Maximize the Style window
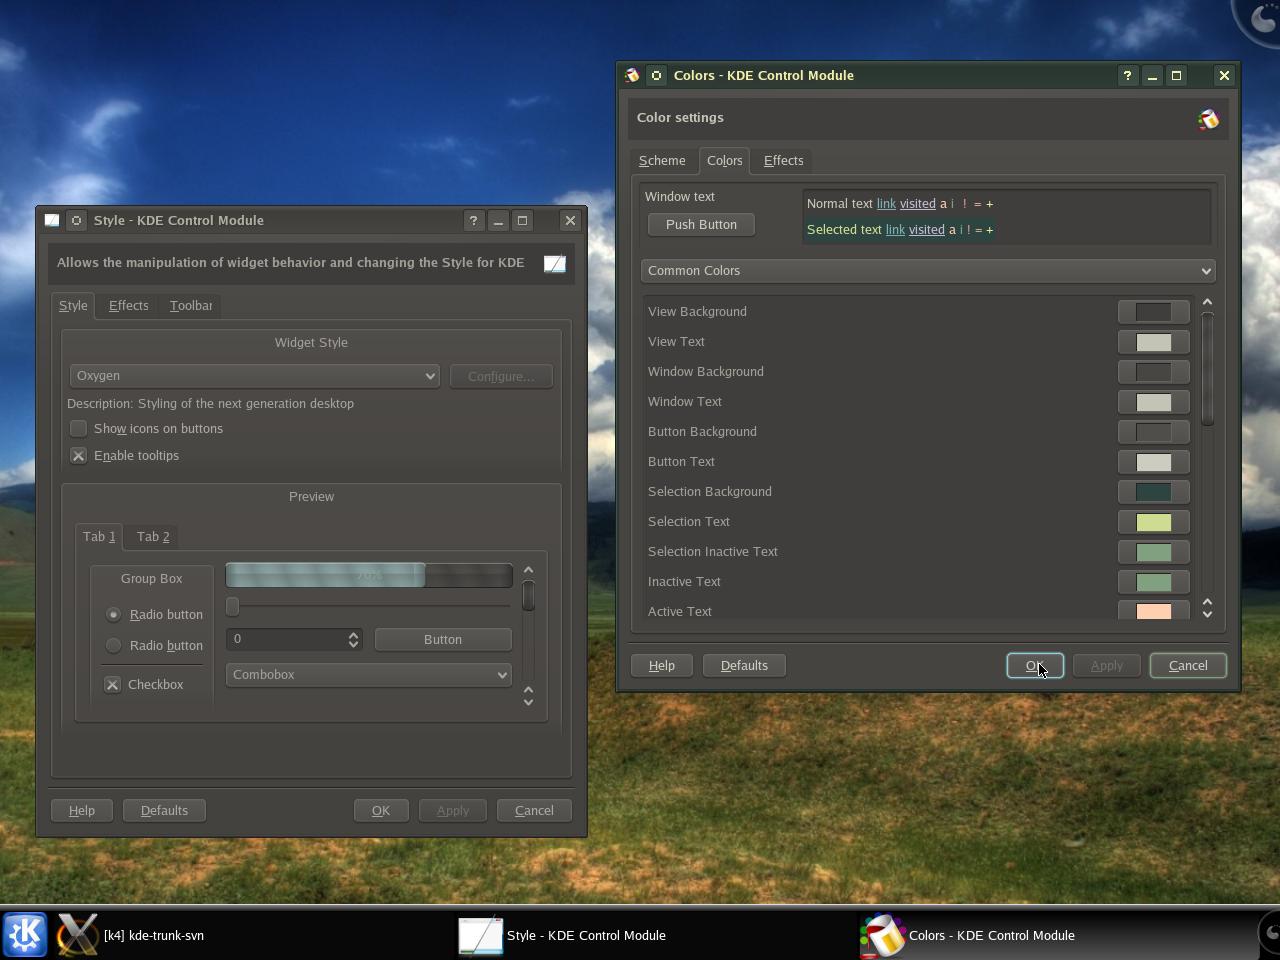The height and width of the screenshot is (960, 1280). click(x=522, y=220)
